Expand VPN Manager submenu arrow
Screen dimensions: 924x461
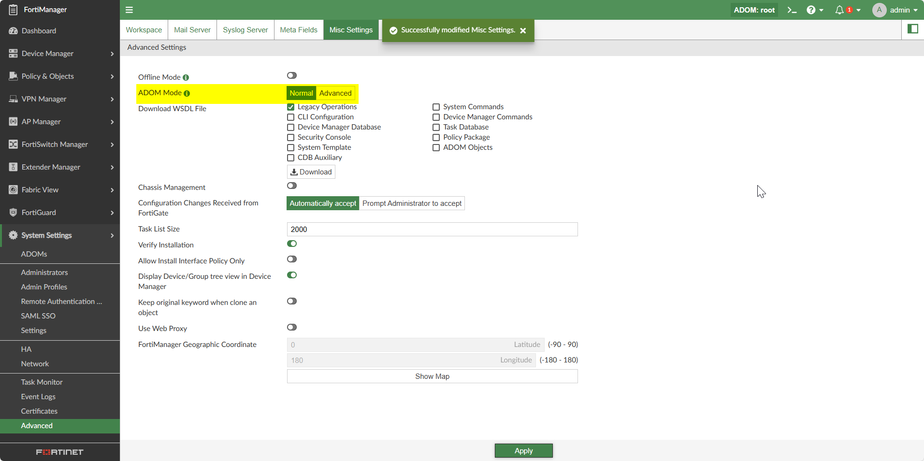[x=112, y=99]
